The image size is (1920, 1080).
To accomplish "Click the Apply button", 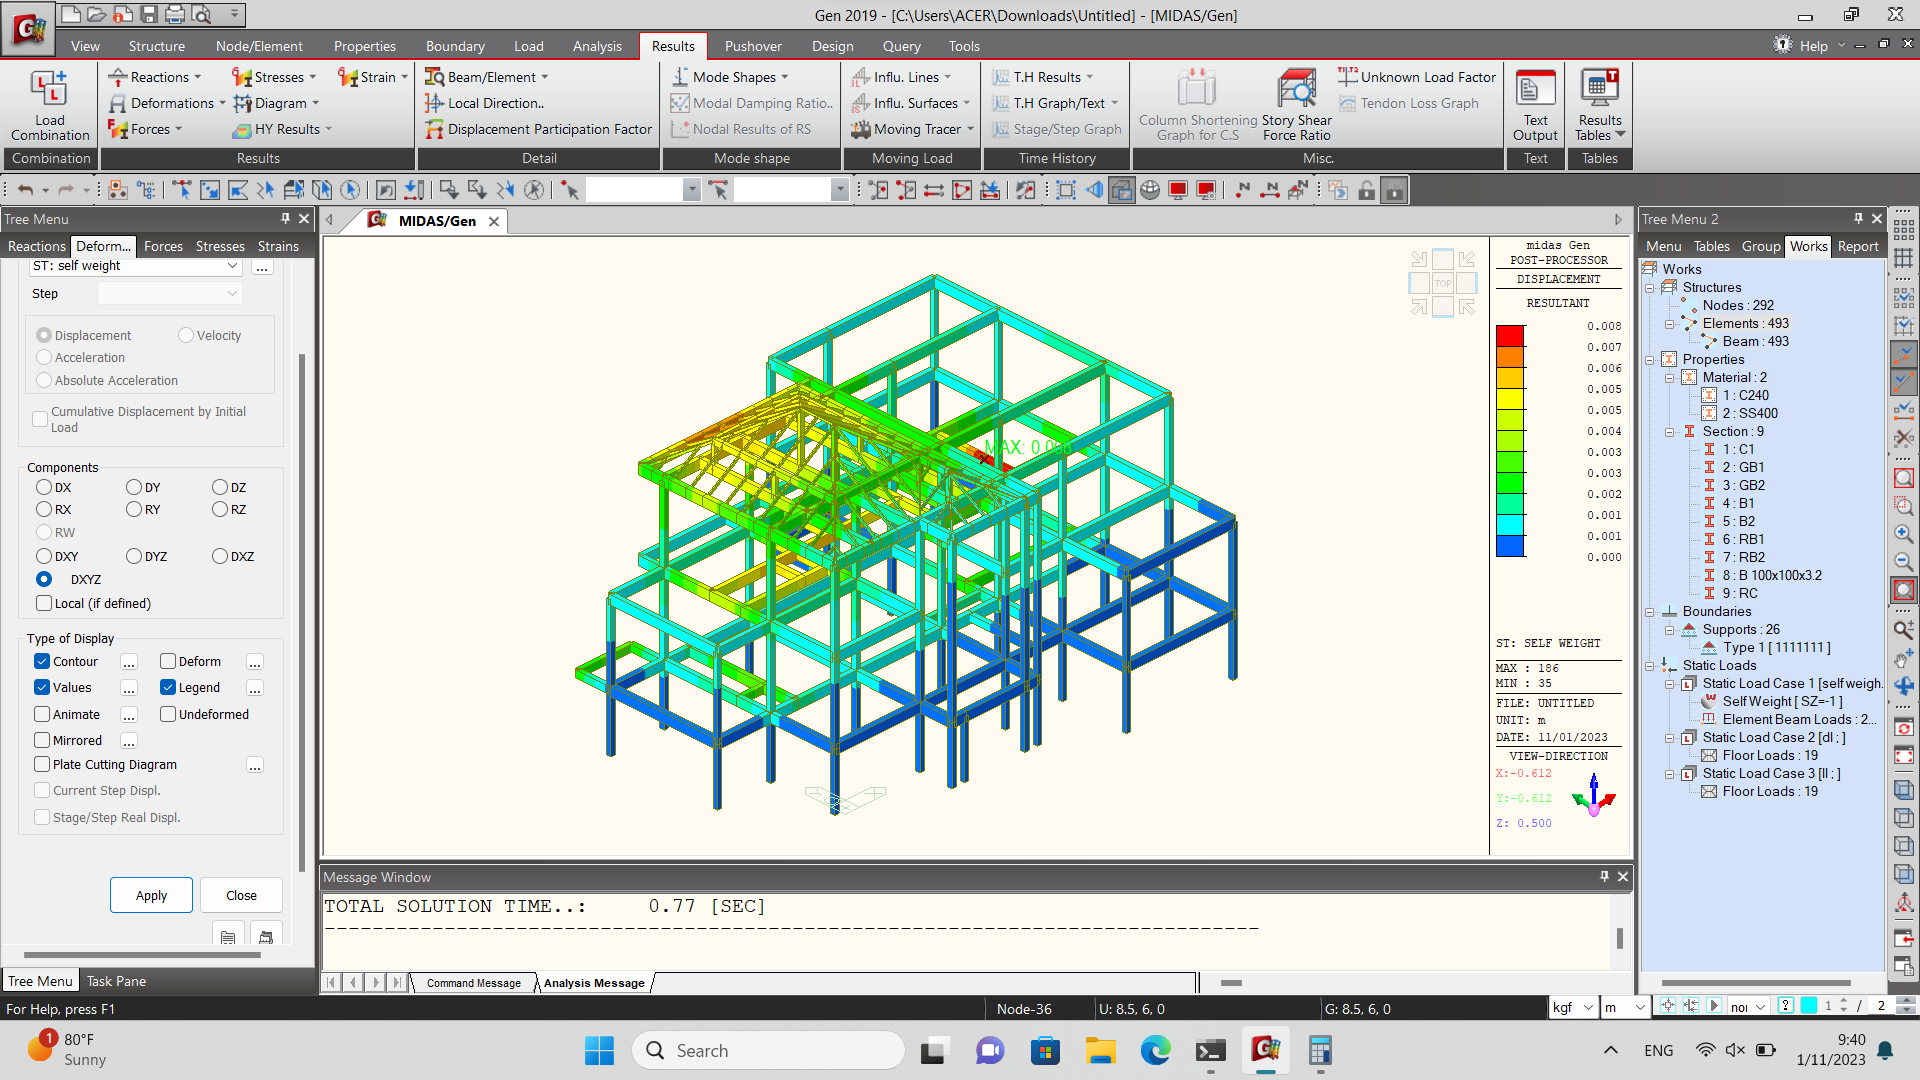I will [151, 895].
